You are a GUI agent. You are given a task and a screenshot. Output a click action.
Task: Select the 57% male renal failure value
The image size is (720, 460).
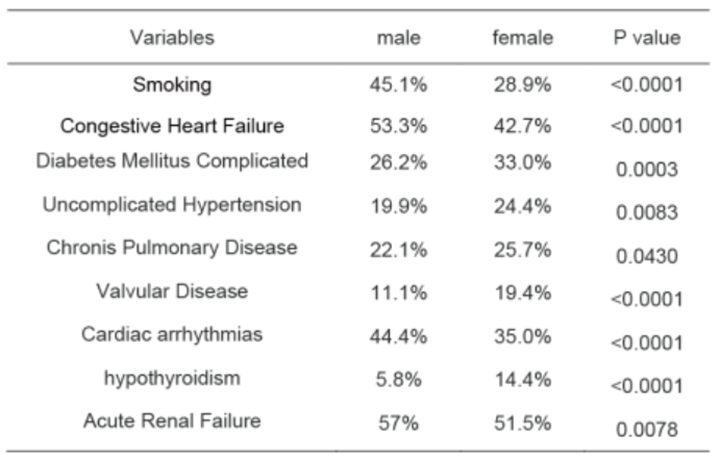click(x=399, y=421)
